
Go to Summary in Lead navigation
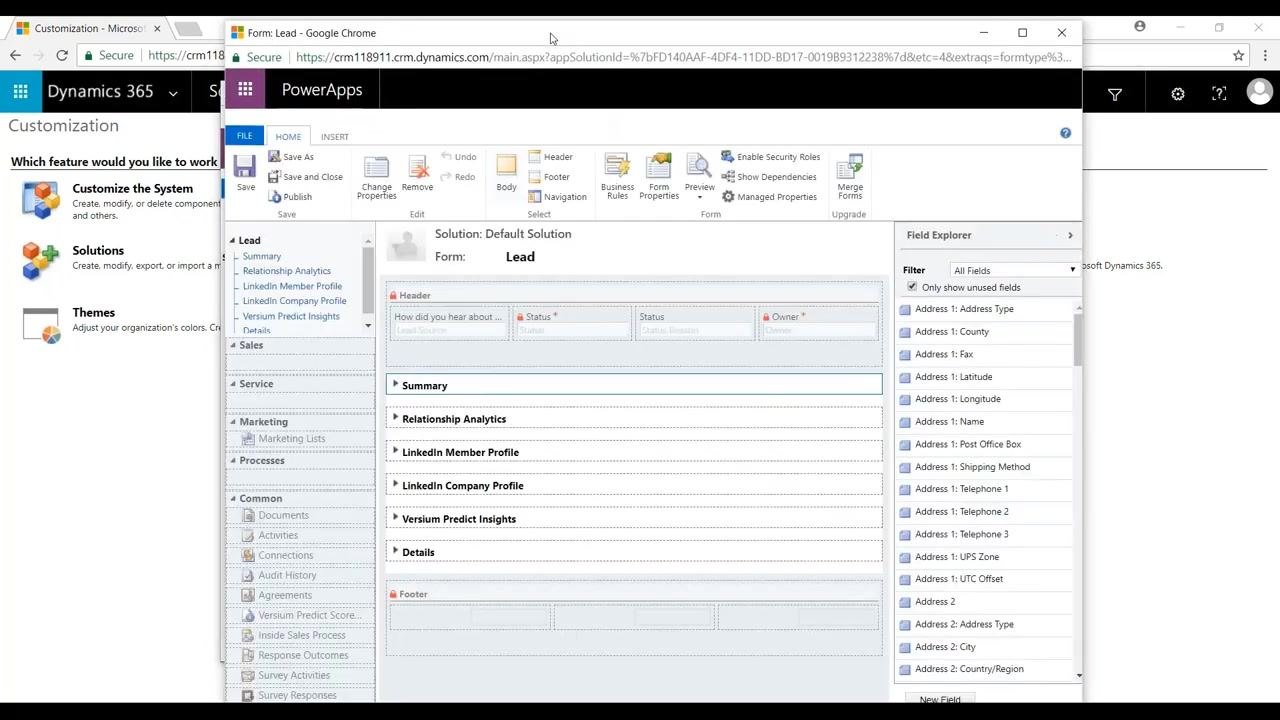(x=262, y=256)
